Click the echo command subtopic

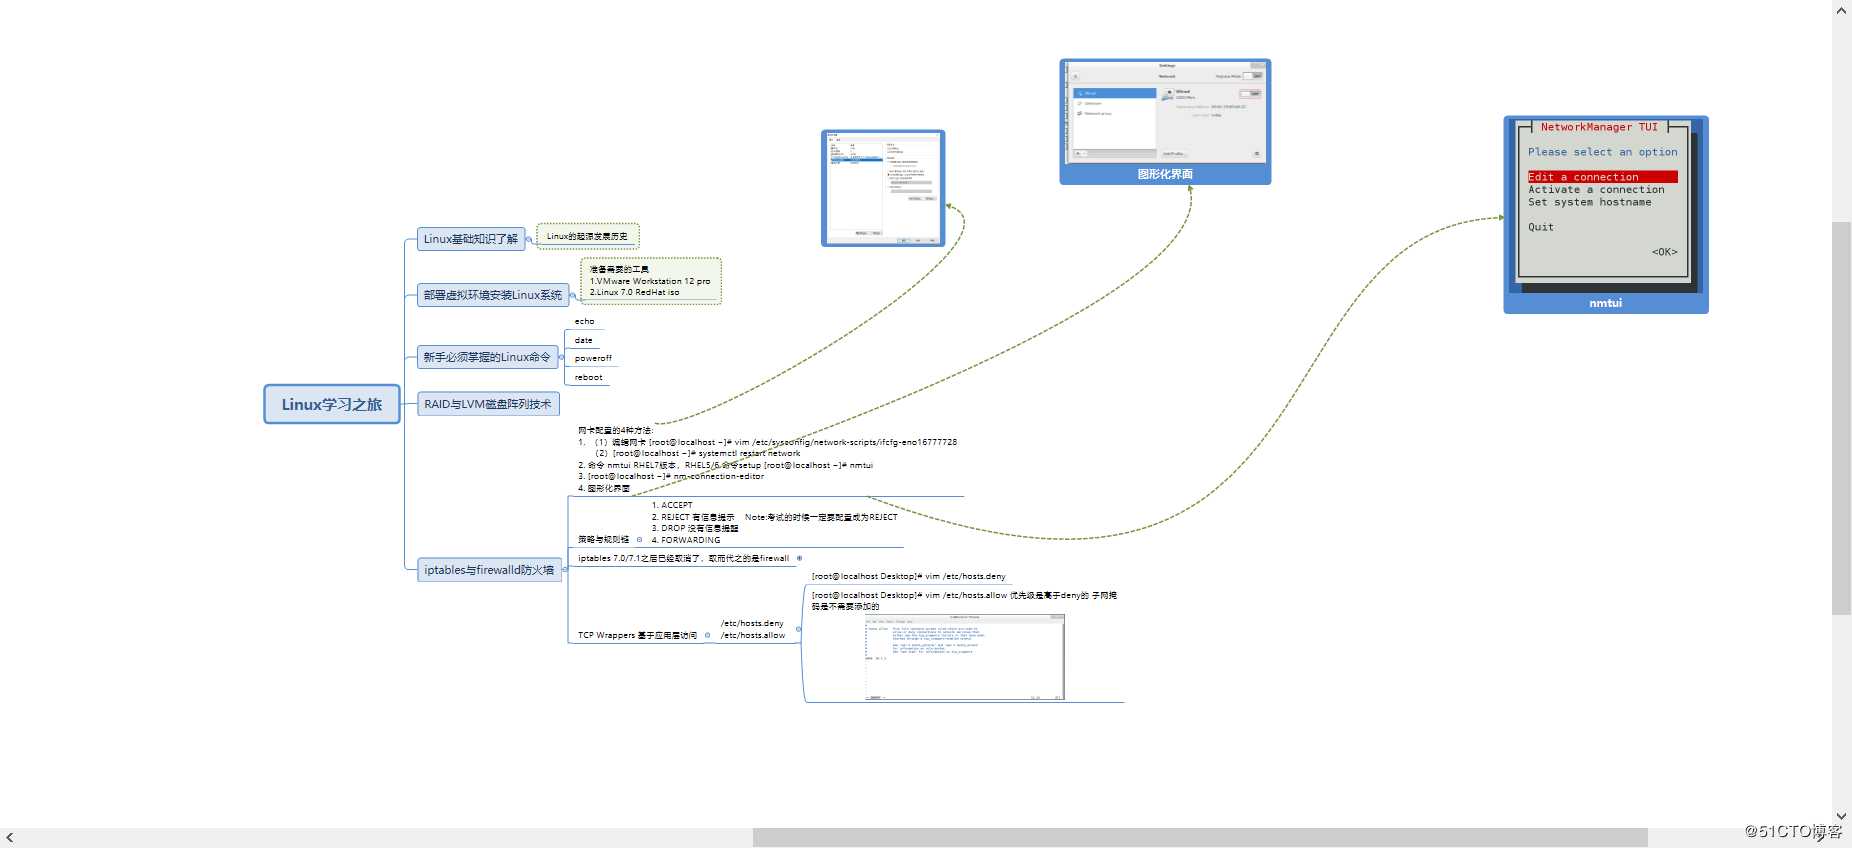point(585,321)
